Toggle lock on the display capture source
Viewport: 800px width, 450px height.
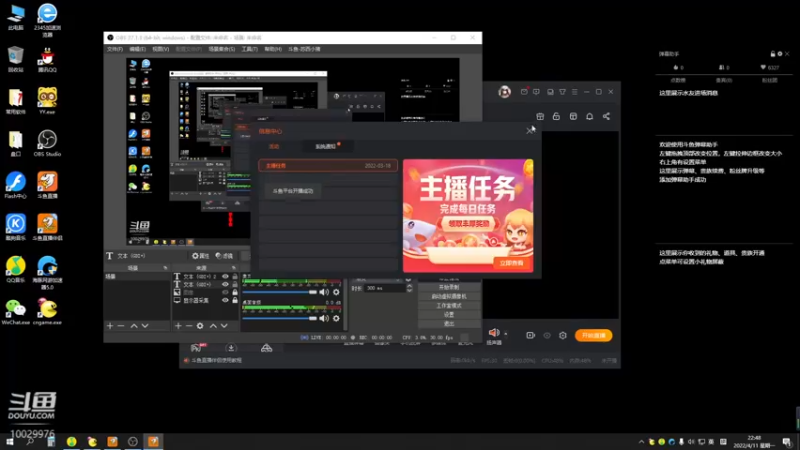(235, 301)
